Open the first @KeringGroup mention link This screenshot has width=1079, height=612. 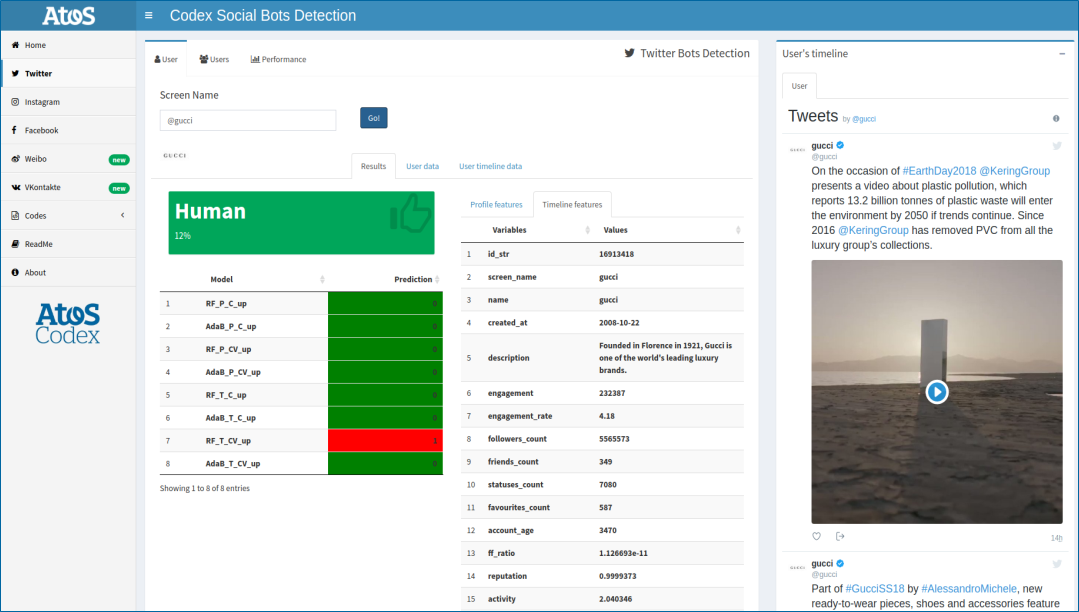[x=1014, y=171]
